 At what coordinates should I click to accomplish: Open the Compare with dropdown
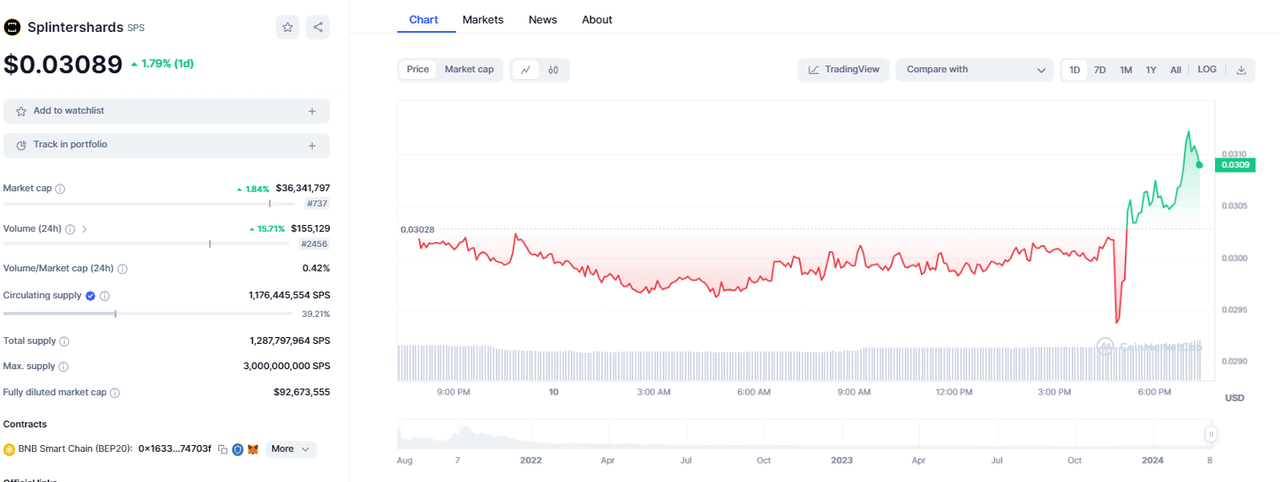pos(975,70)
